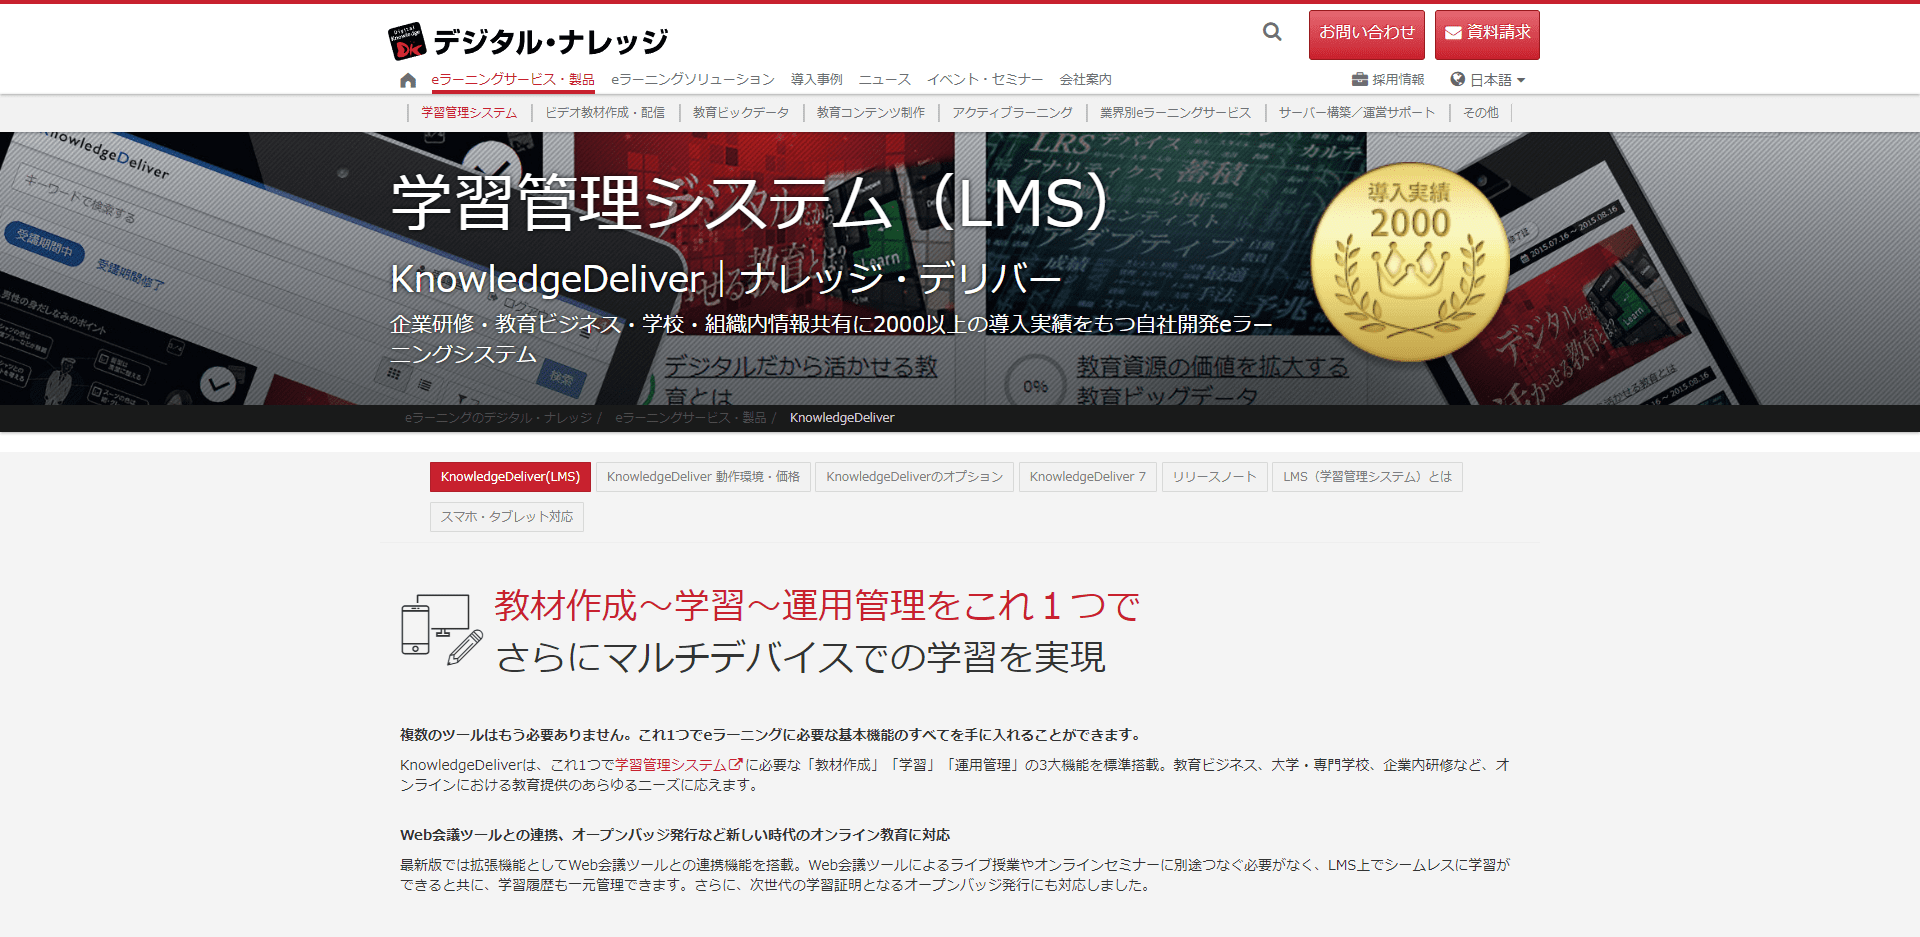Screen dimensions: 1920x937
Task: Click the 導入実績 2000 gold medal
Action: tap(1409, 262)
